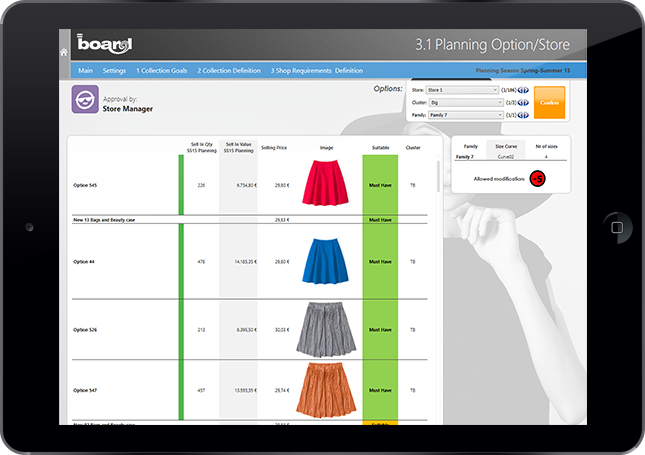
Task: Open the Main menu item
Action: click(x=86, y=71)
